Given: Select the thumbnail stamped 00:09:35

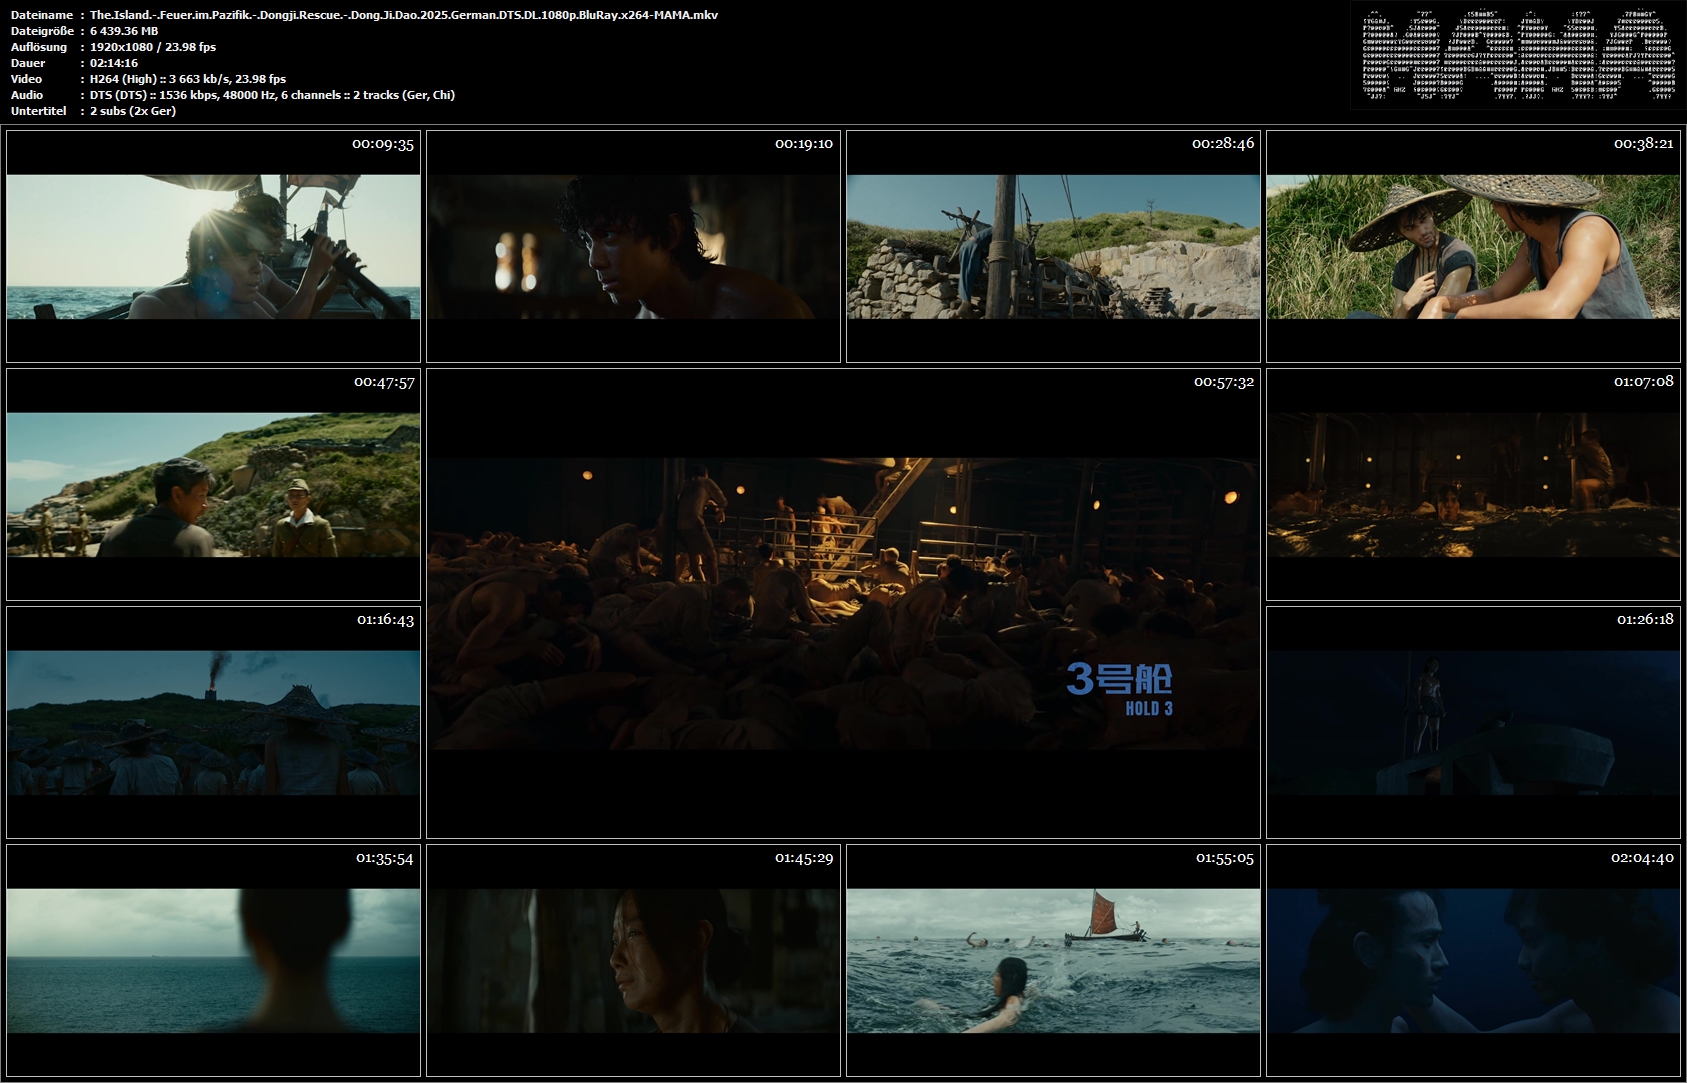Looking at the screenshot, I should 213,246.
